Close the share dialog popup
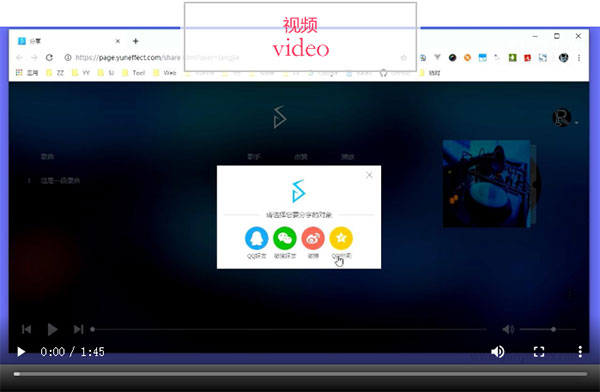Image resolution: width=600 pixels, height=392 pixels. [x=369, y=175]
